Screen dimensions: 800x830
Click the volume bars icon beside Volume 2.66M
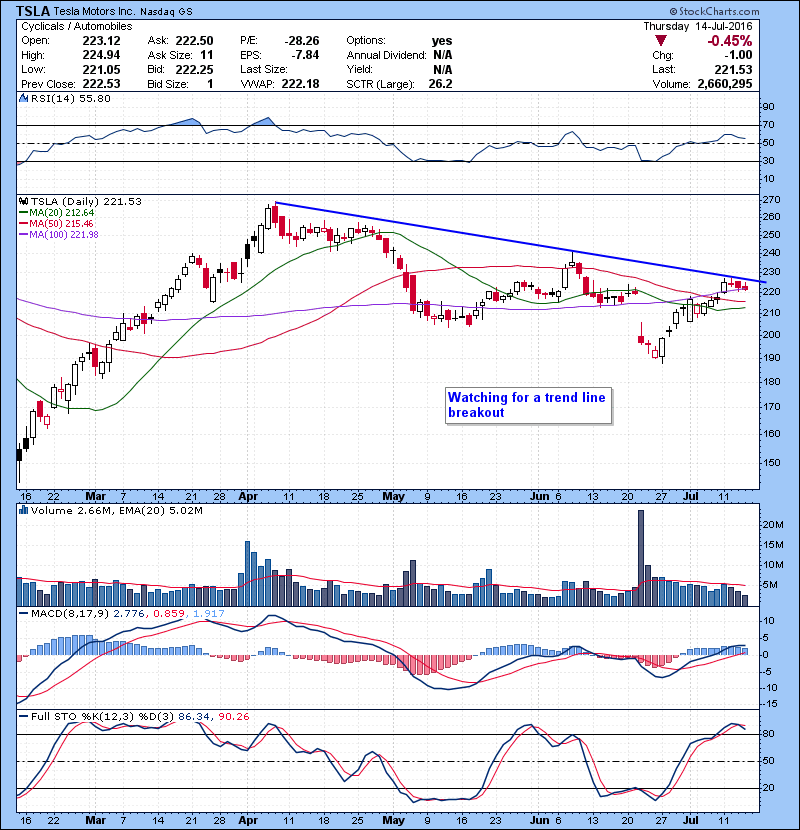tap(23, 511)
